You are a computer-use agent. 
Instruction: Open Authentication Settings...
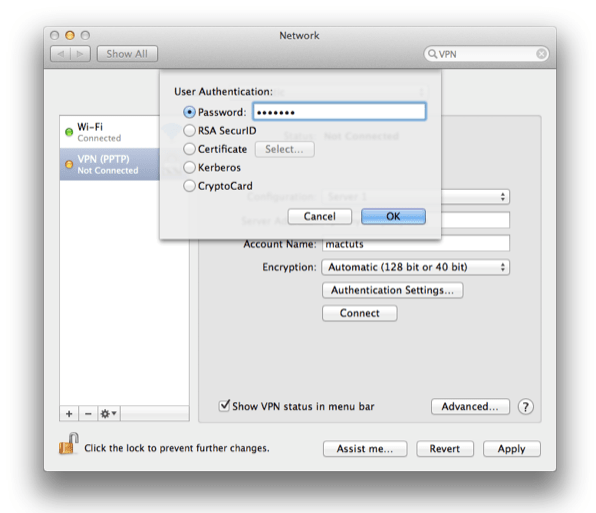pos(393,290)
